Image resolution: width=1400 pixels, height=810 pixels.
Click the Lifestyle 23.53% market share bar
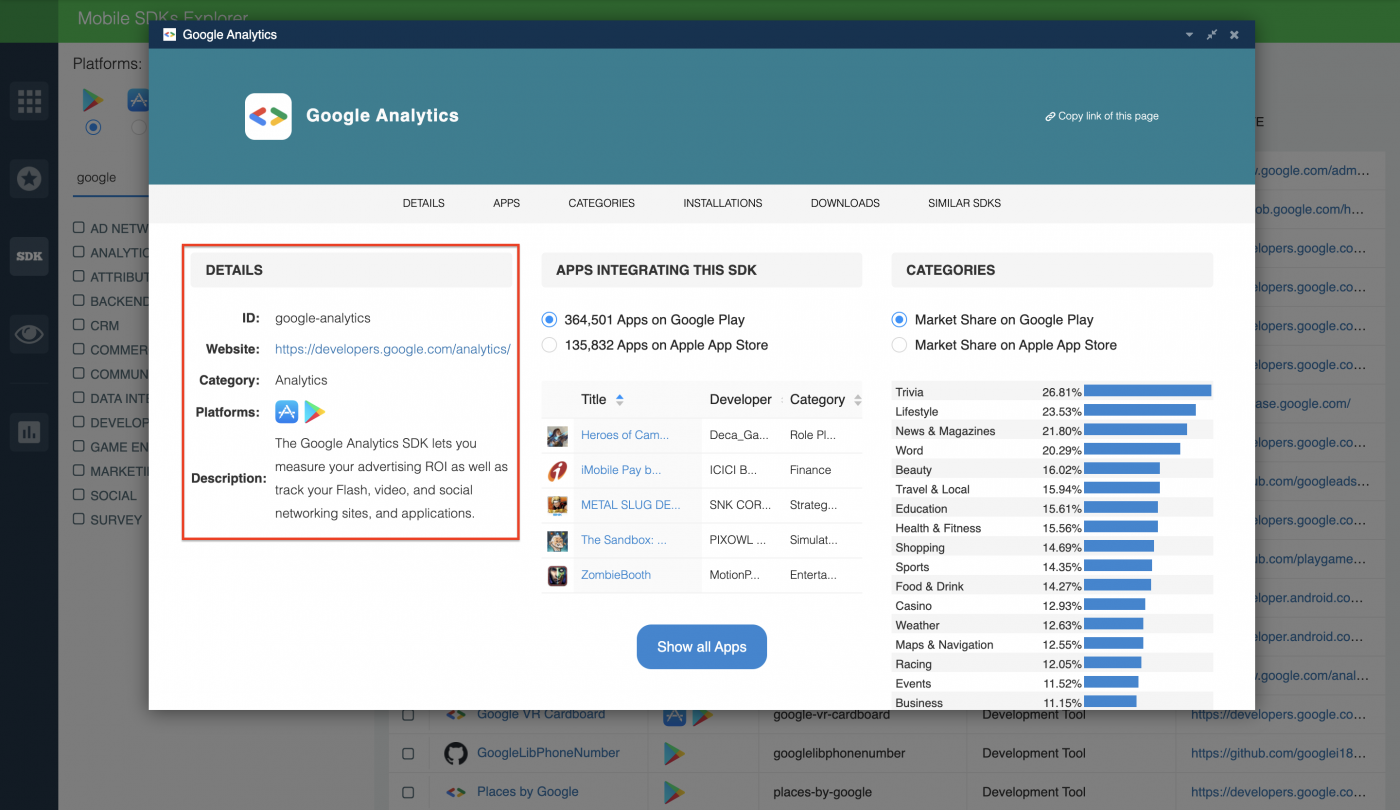[1140, 410]
